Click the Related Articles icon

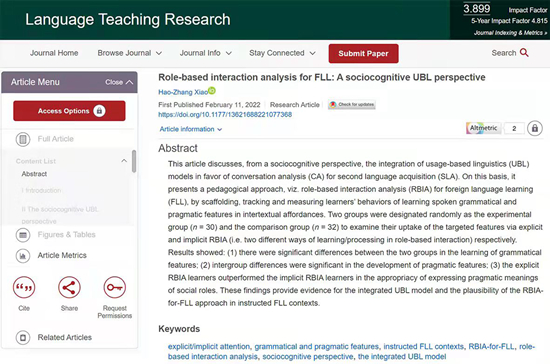pyautogui.click(x=23, y=338)
